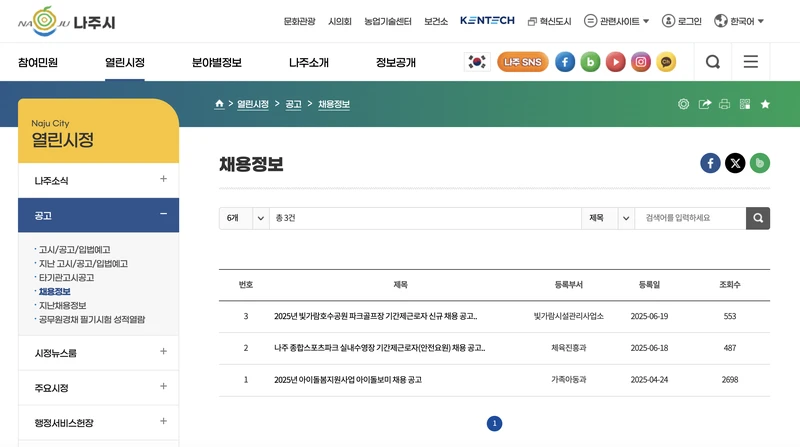Click the Naju city logo
This screenshot has width=800, height=447.
pos(67,21)
